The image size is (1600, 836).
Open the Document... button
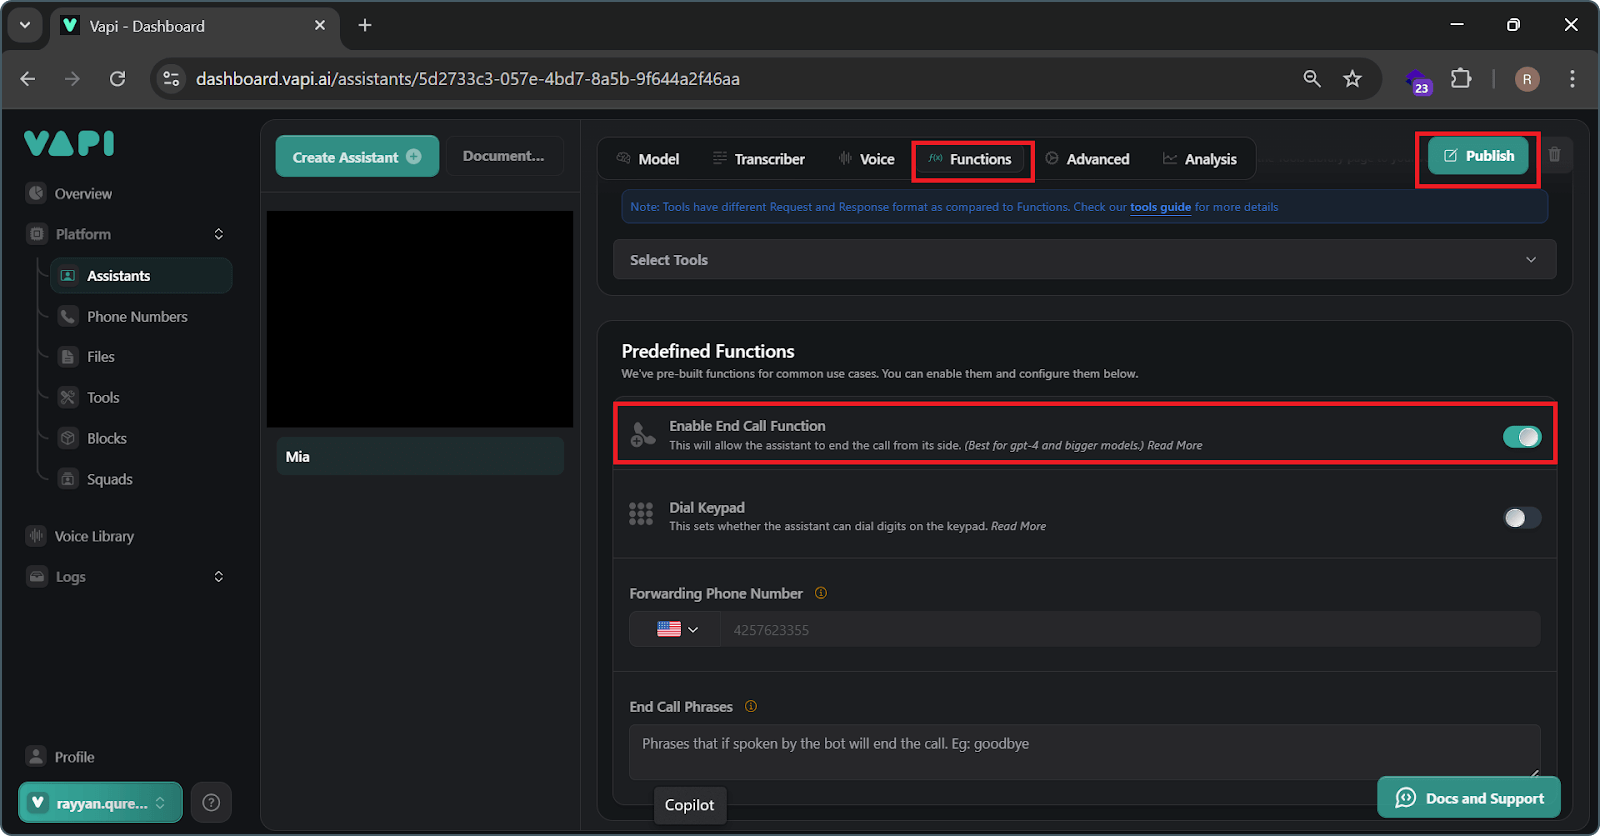(504, 156)
